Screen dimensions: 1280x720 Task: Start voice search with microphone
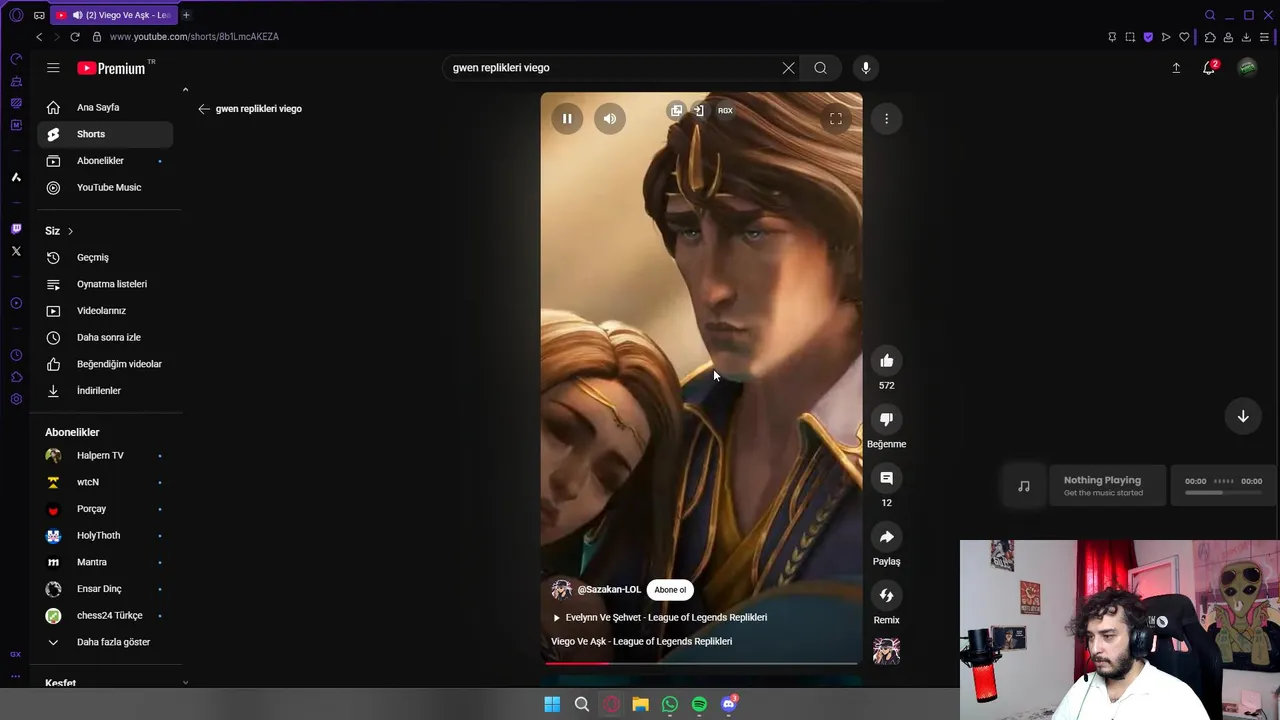(866, 68)
